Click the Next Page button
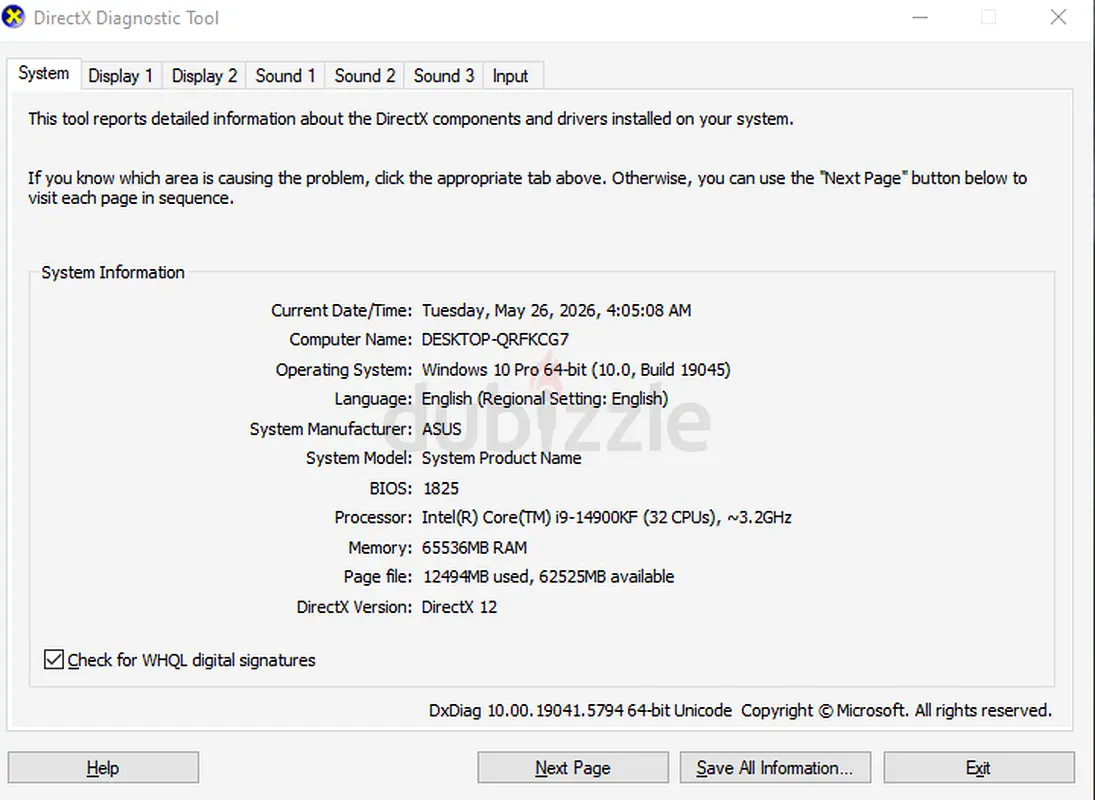The height and width of the screenshot is (800, 1095). 573,768
